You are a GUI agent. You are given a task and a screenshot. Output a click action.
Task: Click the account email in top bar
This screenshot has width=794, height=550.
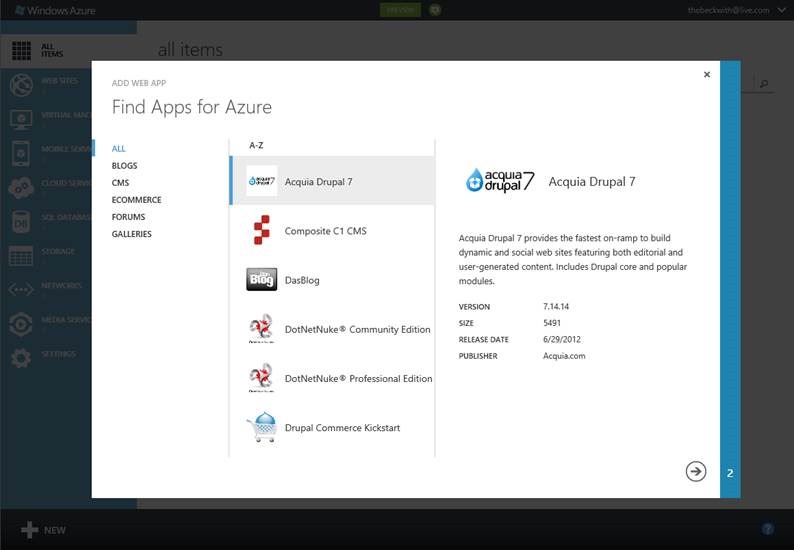pyautogui.click(x=728, y=10)
